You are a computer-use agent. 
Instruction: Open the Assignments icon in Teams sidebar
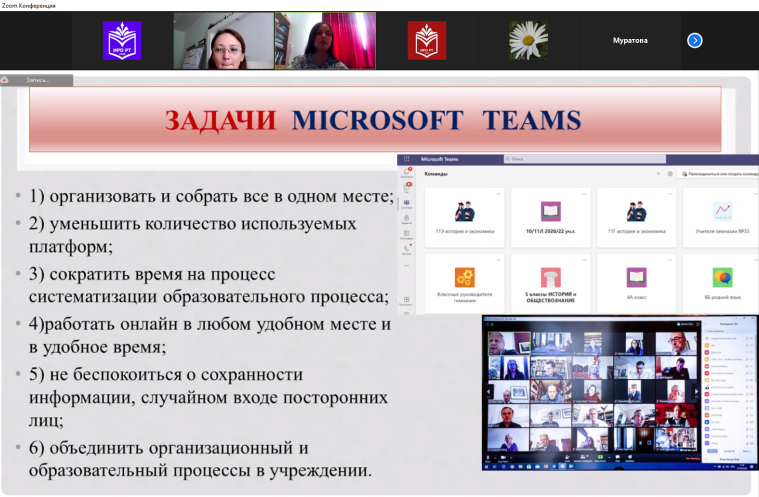click(x=407, y=219)
